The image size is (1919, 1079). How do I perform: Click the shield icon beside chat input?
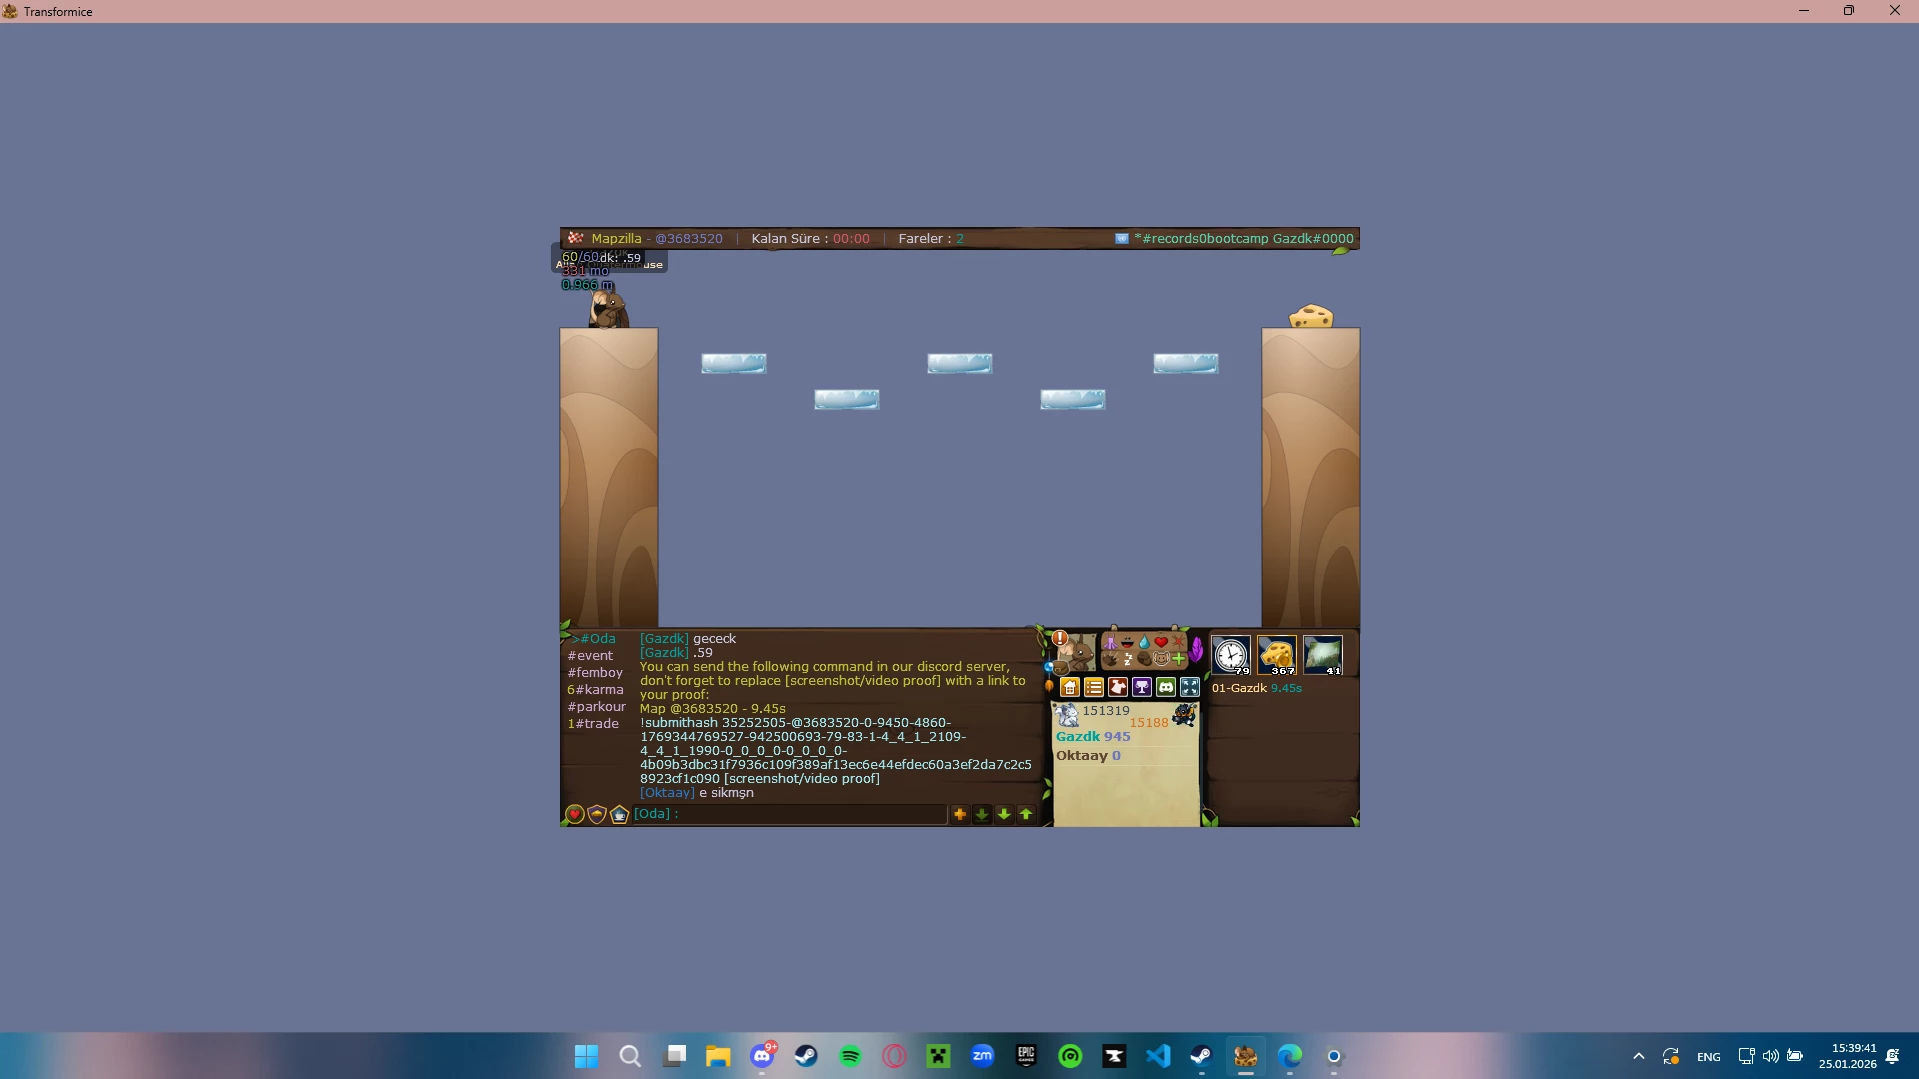(x=597, y=815)
